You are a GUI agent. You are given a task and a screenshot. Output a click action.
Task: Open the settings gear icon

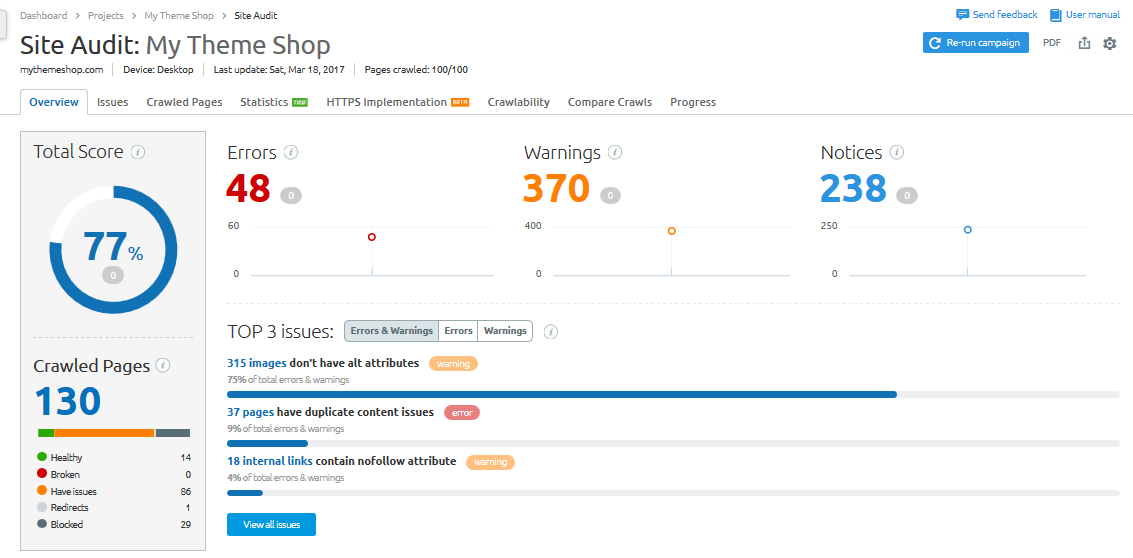[1109, 43]
